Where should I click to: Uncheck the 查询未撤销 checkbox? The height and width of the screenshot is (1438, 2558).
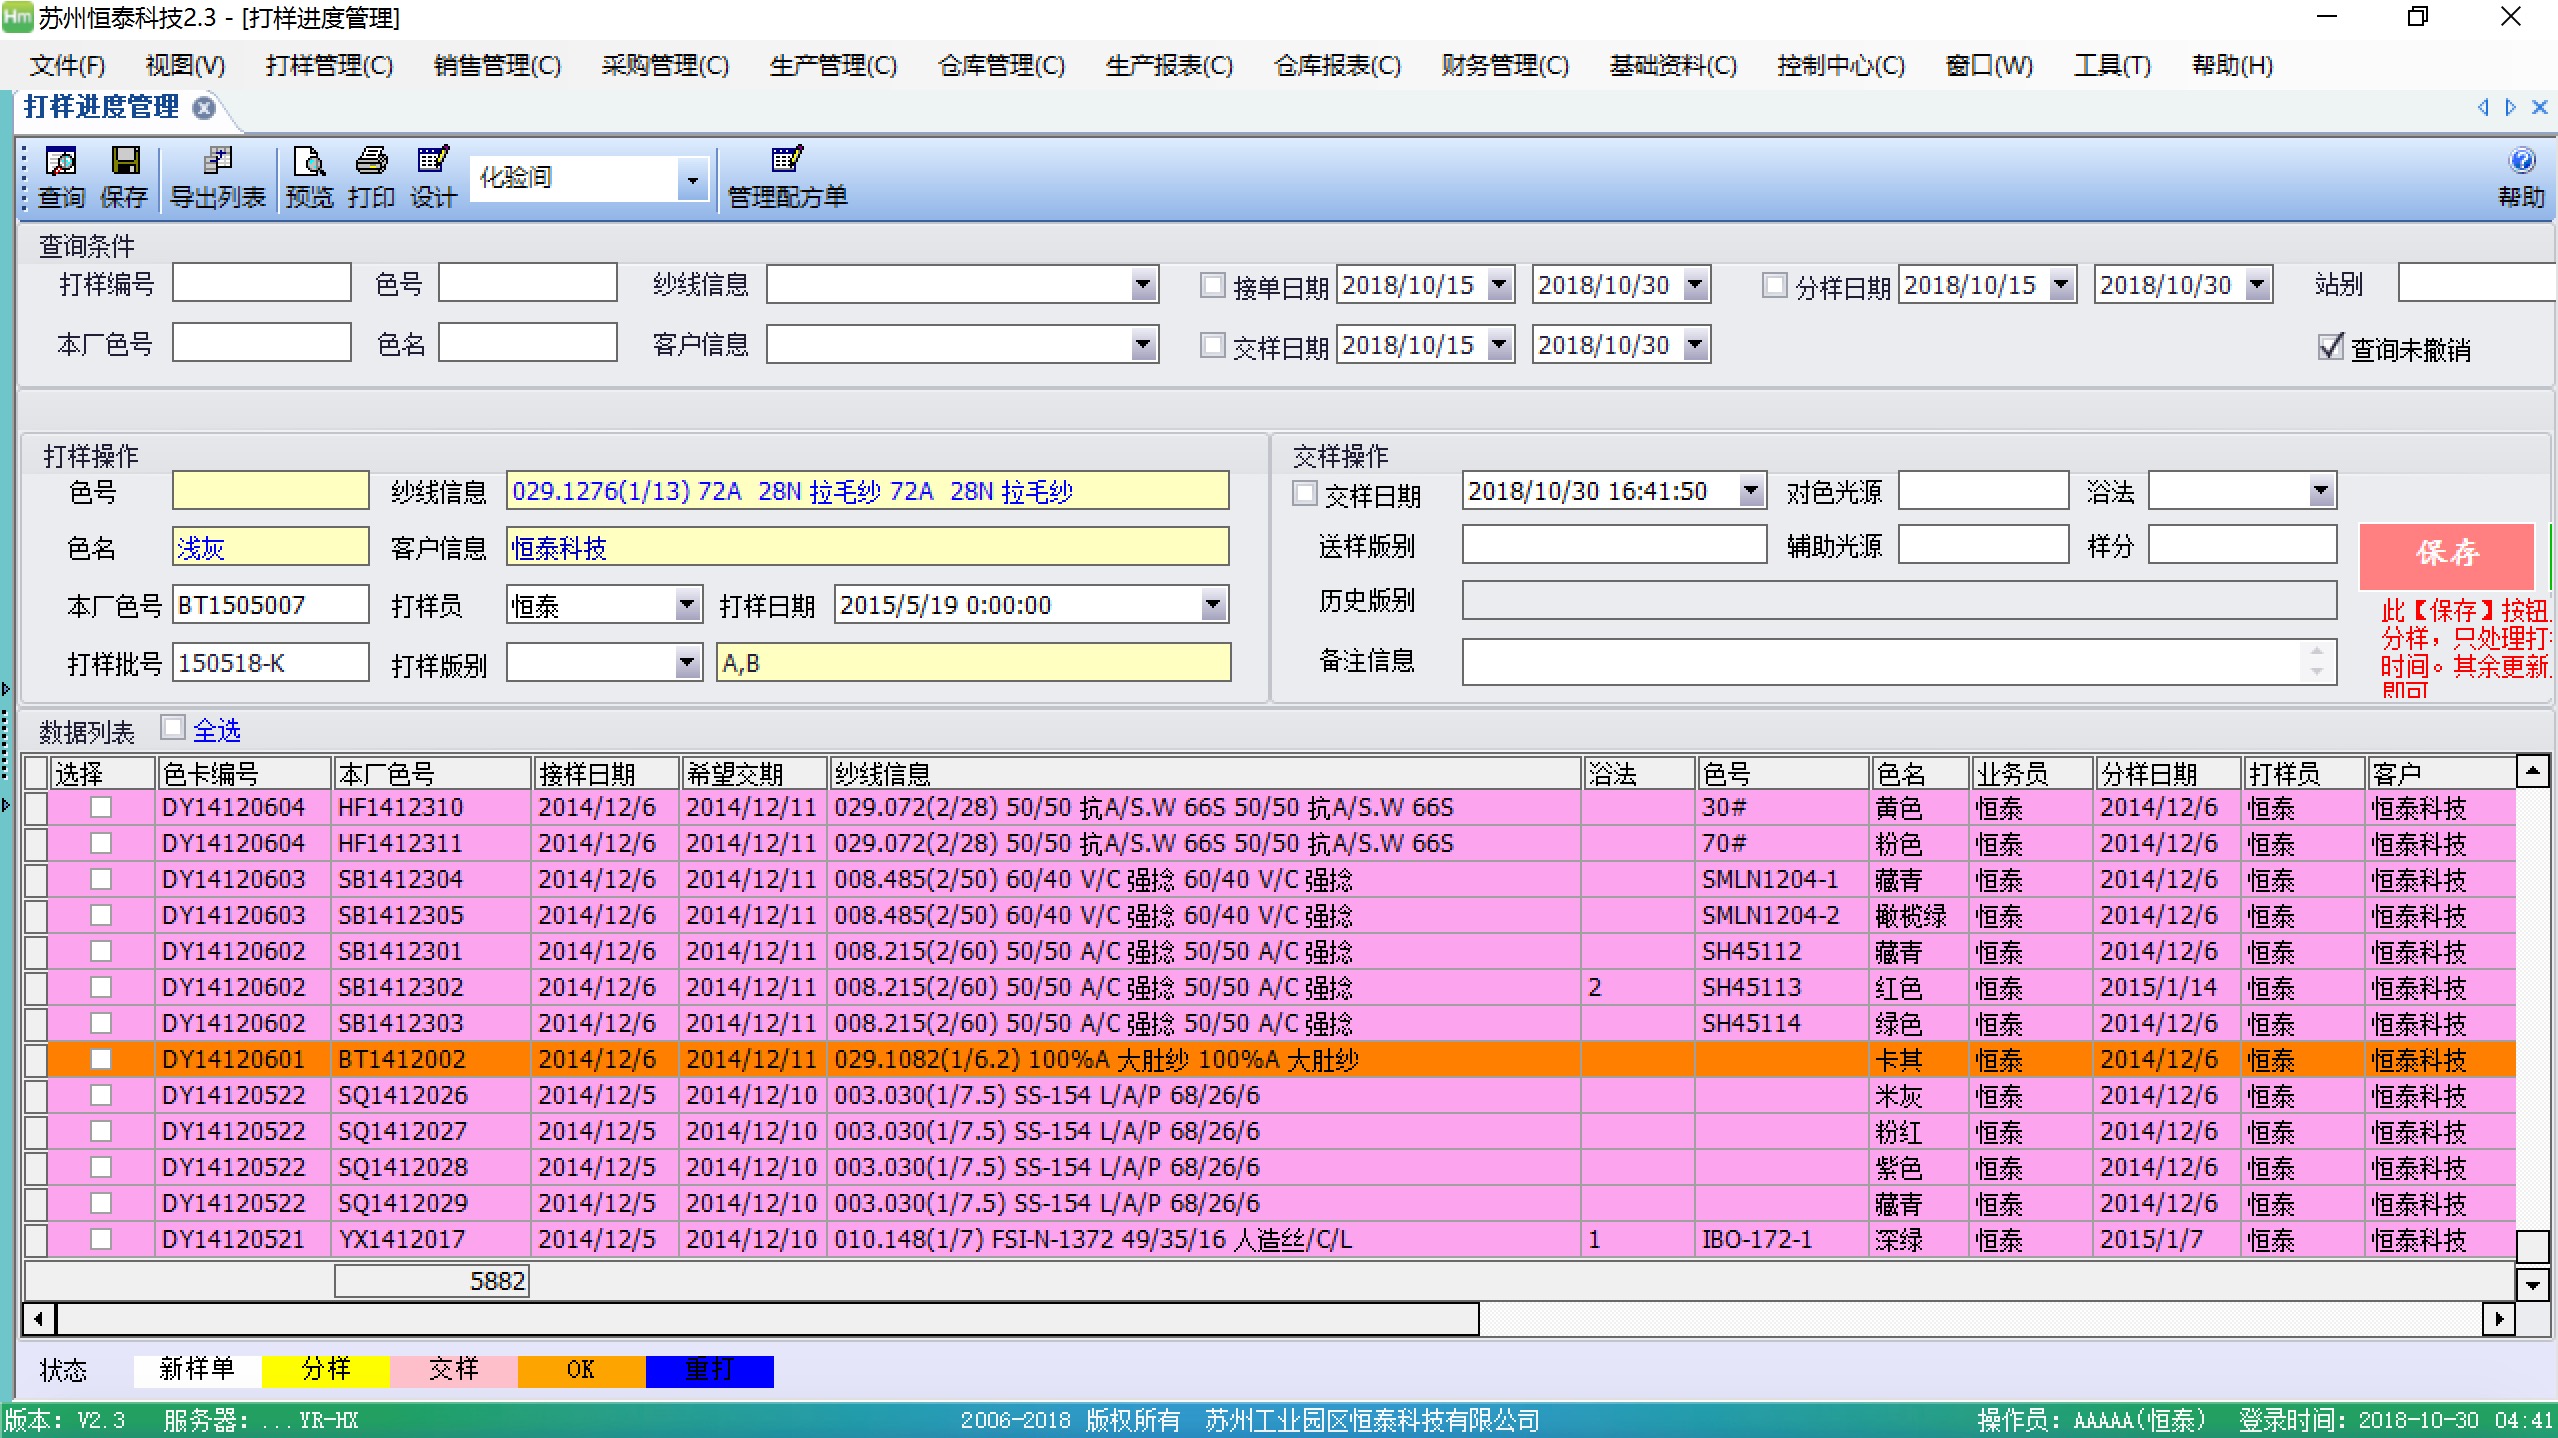[2329, 347]
